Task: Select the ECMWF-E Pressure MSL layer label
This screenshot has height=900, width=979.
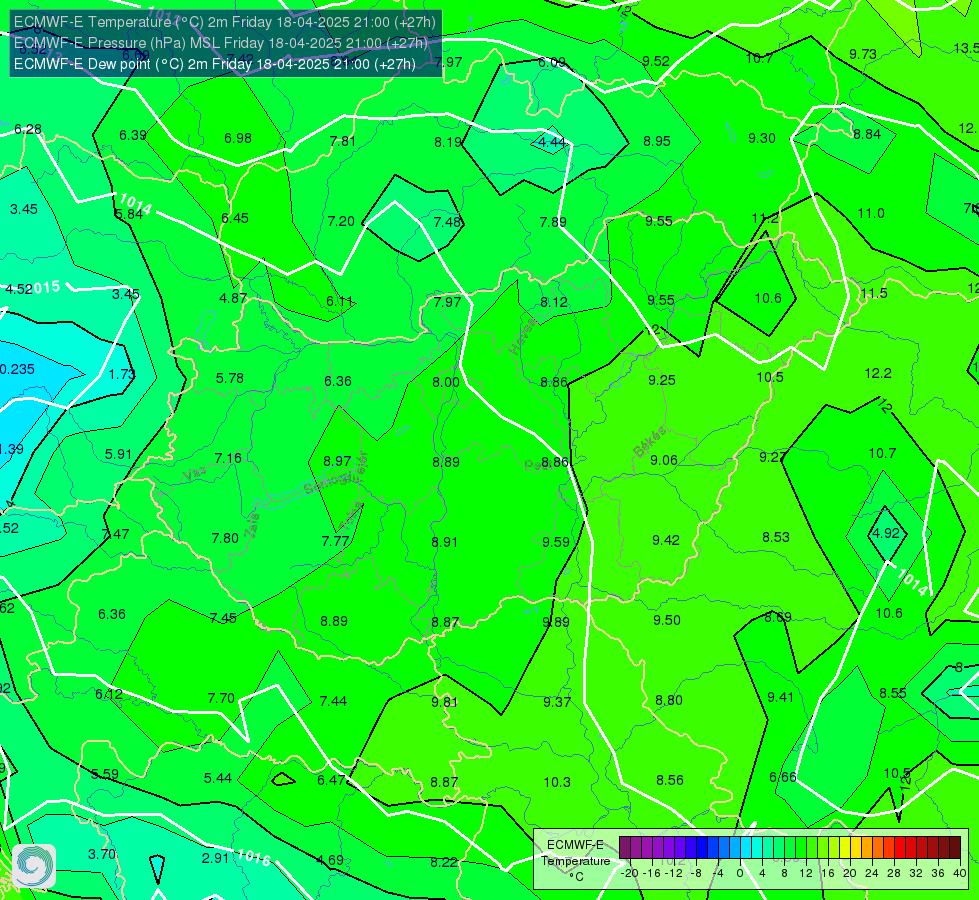Action: click(x=221, y=43)
